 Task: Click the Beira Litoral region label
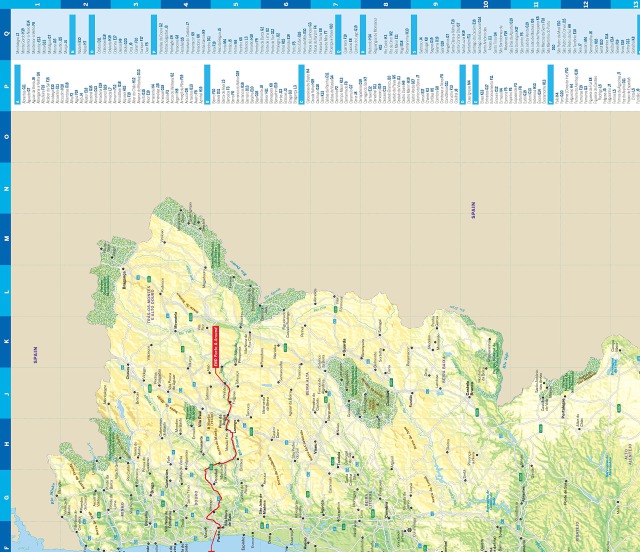tap(369, 501)
